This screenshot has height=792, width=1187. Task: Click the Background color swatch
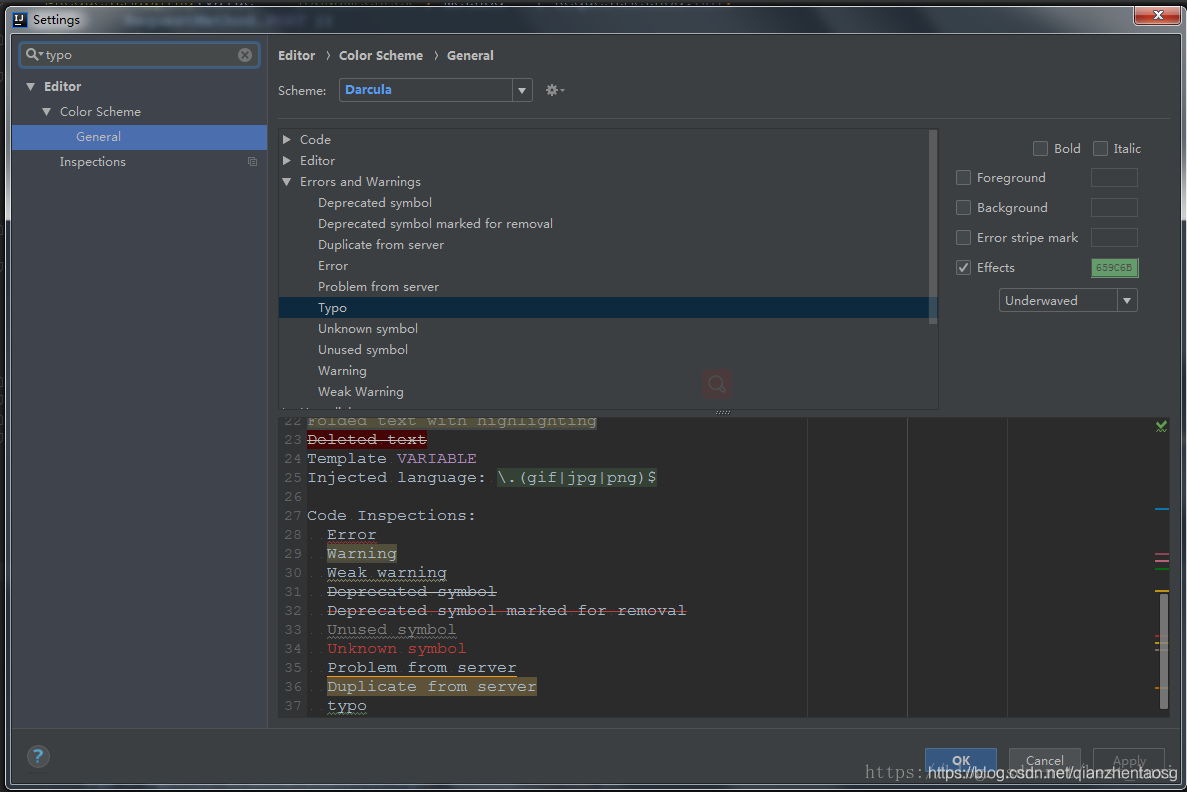click(x=1114, y=207)
